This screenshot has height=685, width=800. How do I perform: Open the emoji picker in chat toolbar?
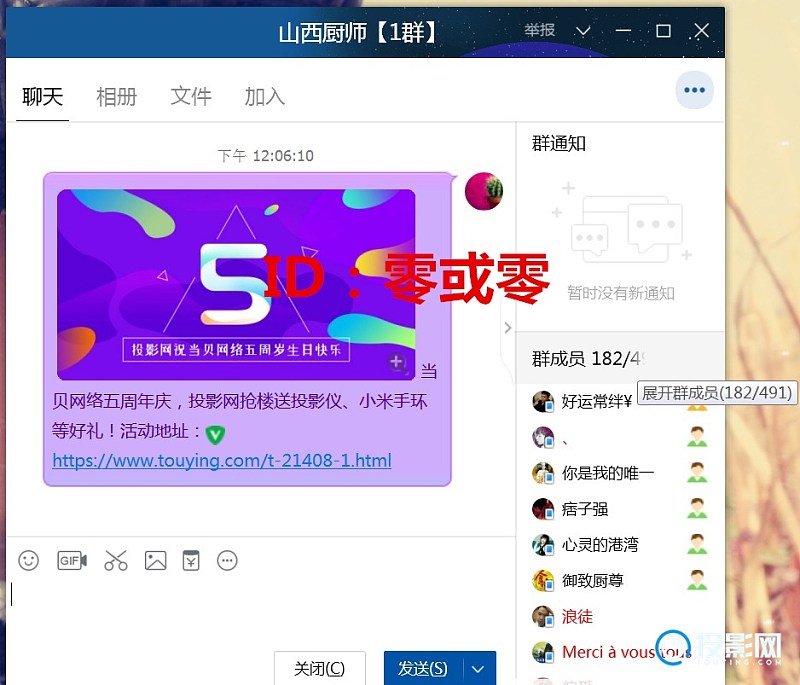[29, 561]
